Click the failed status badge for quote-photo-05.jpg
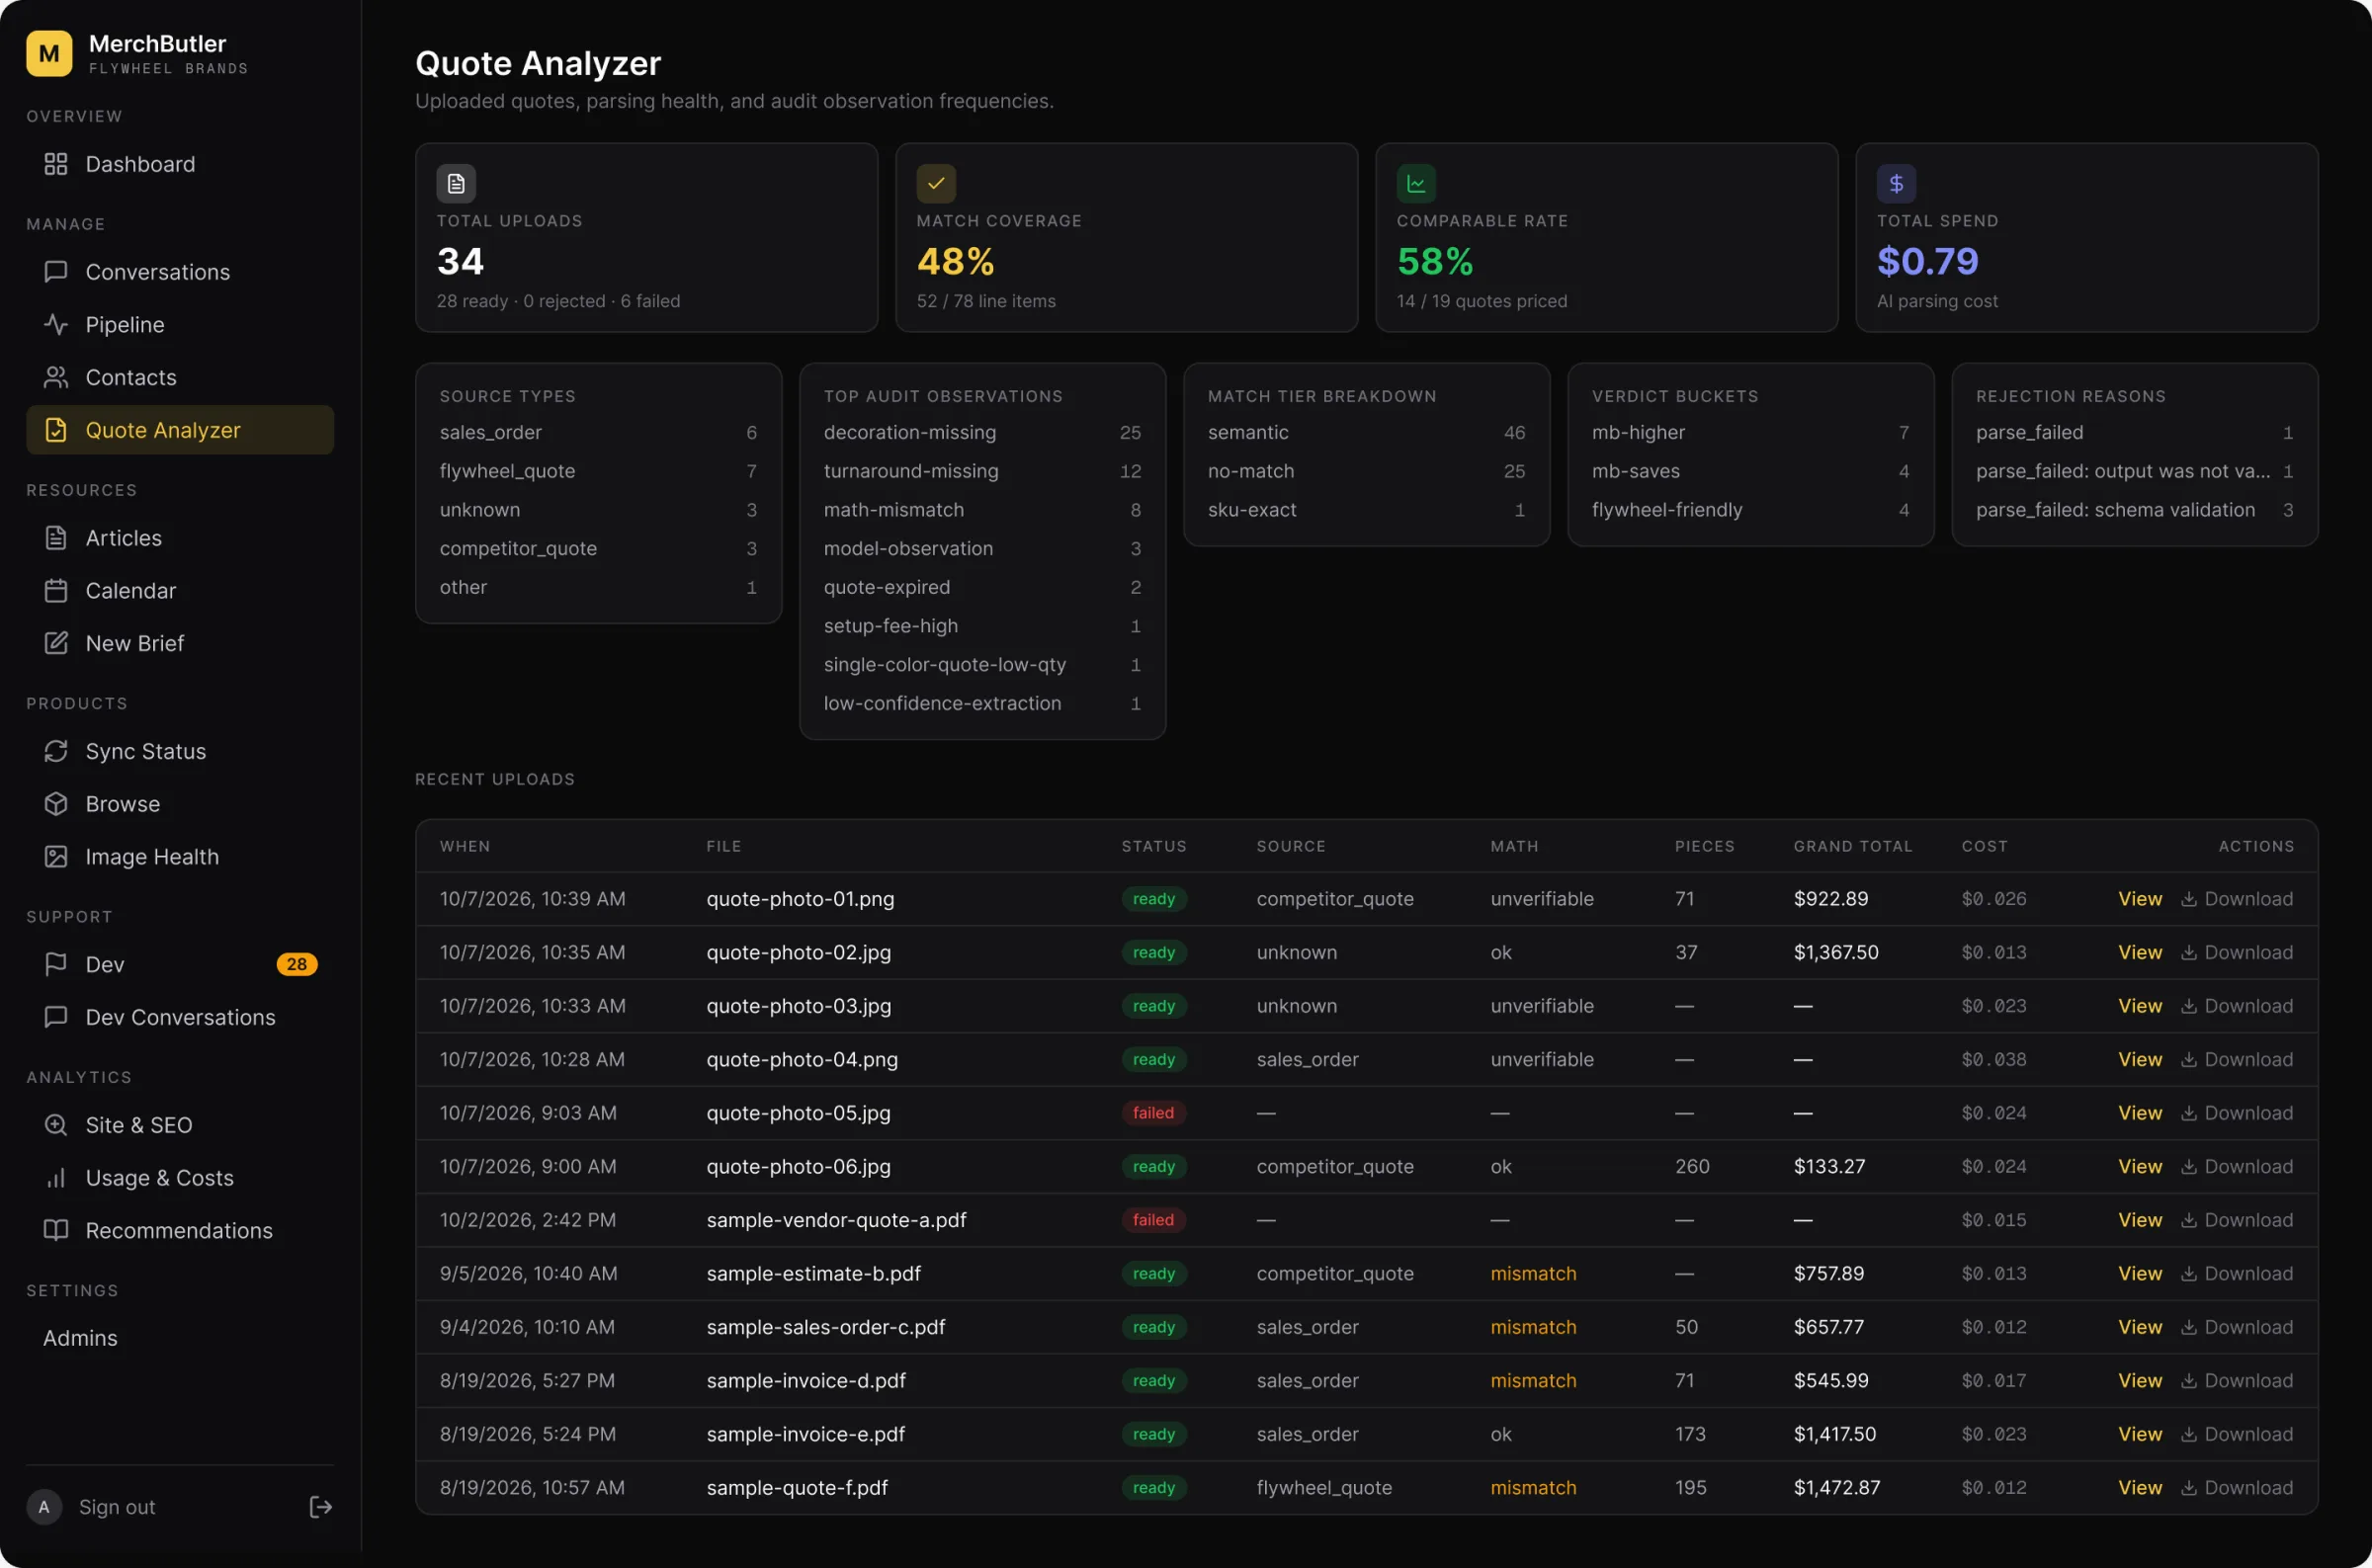 pos(1153,1113)
